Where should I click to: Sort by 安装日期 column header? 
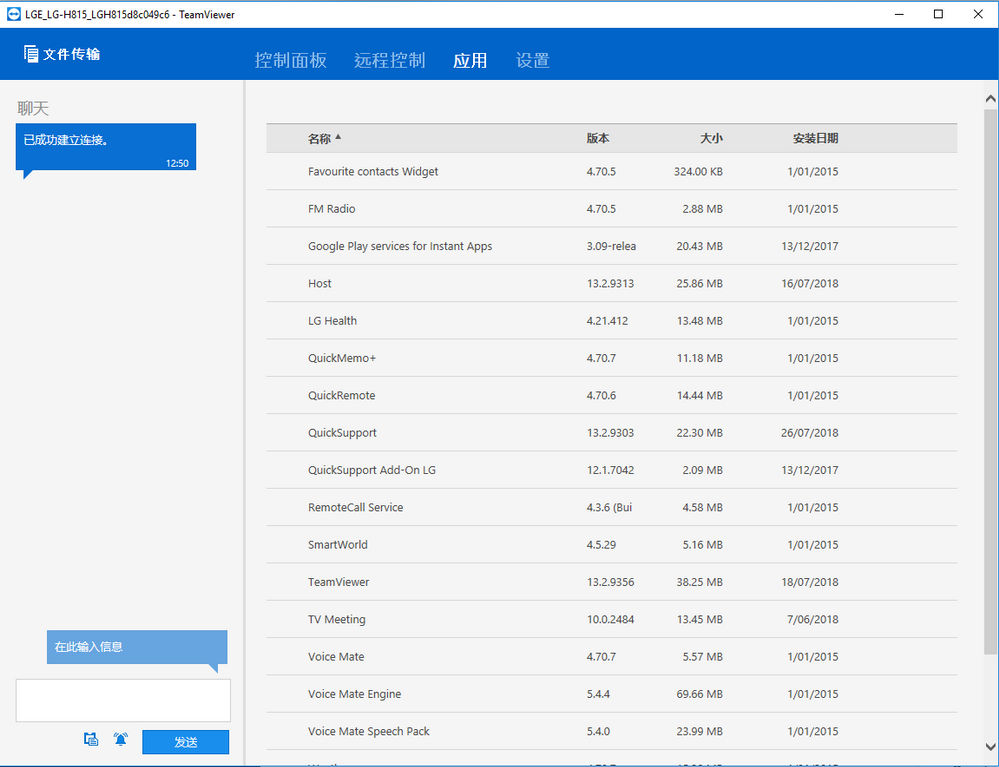pos(816,138)
